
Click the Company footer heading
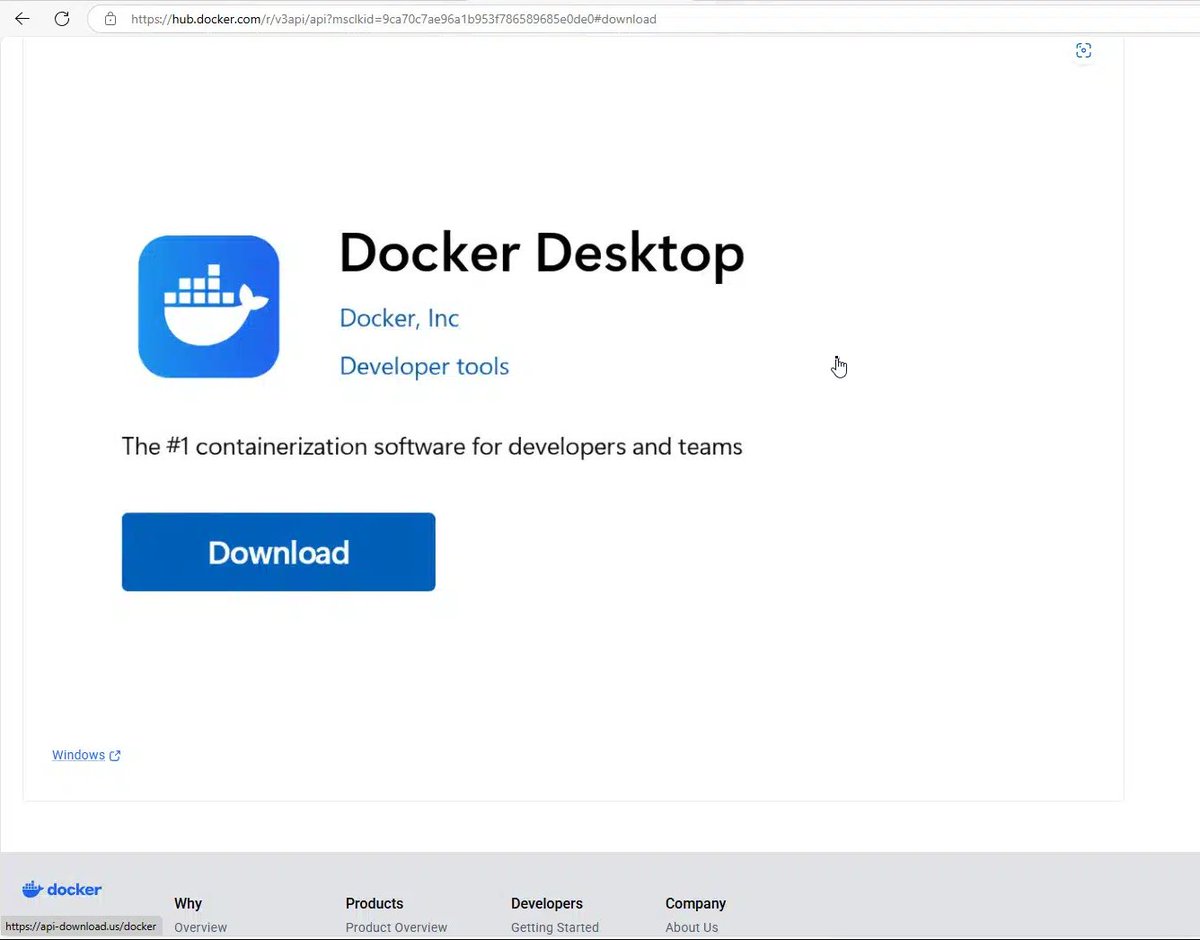[695, 903]
